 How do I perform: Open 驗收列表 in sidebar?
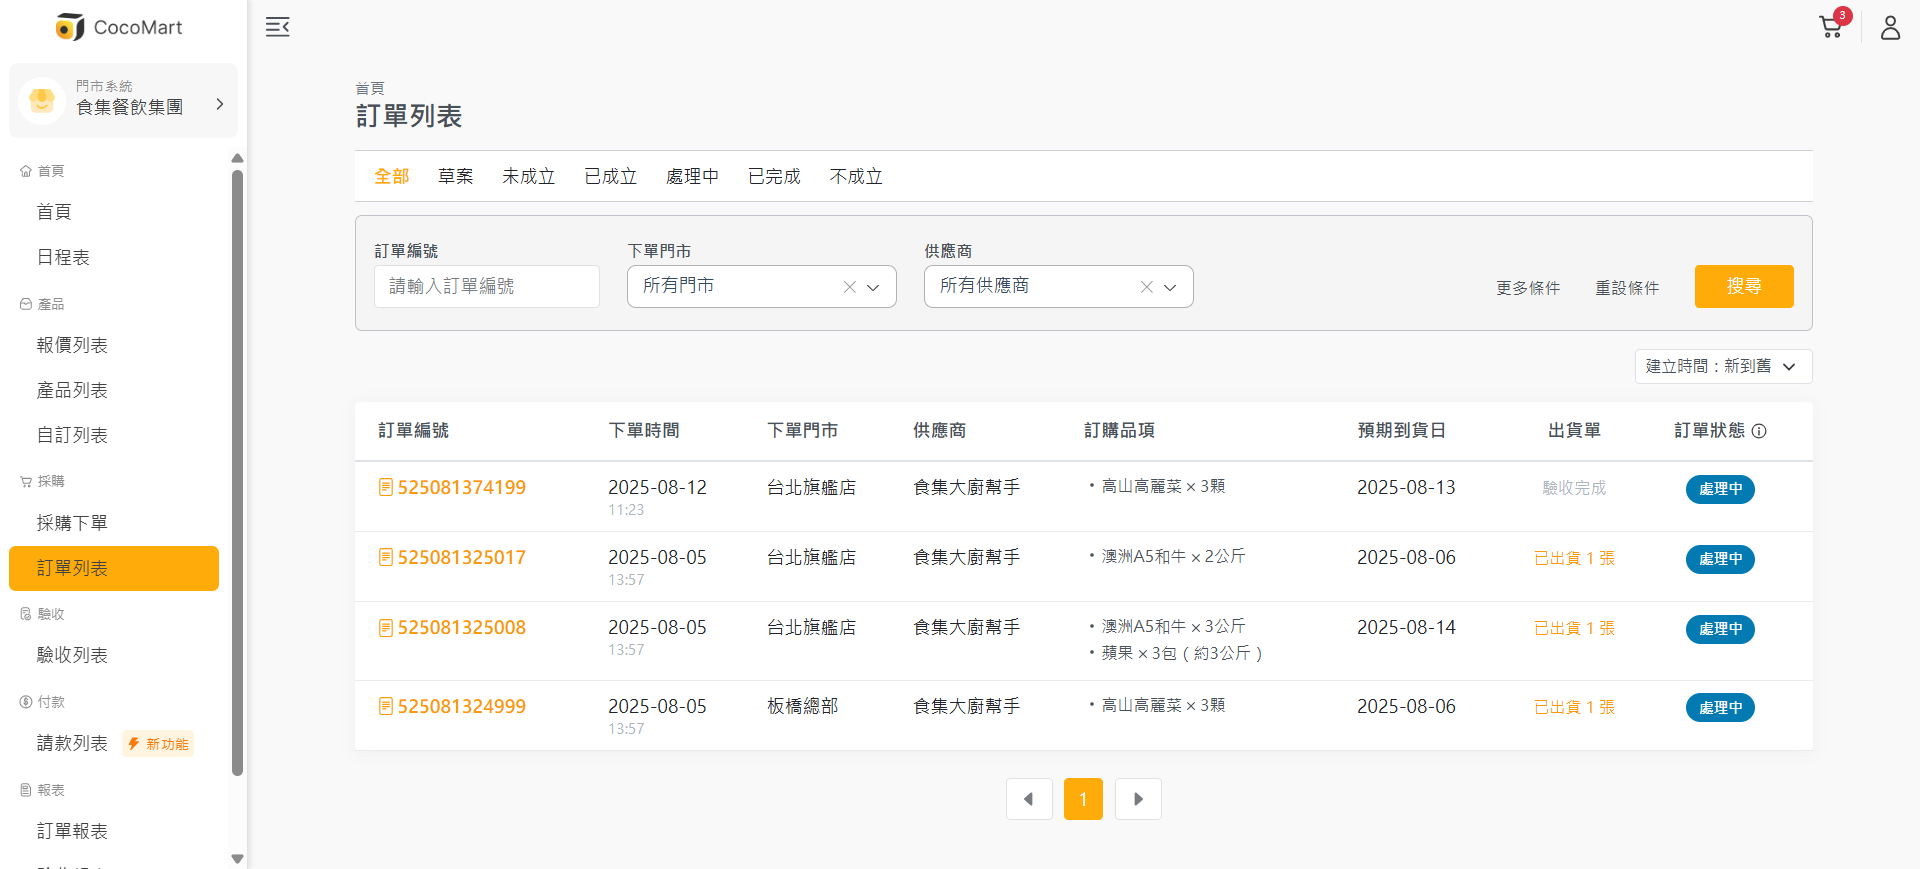coord(72,655)
